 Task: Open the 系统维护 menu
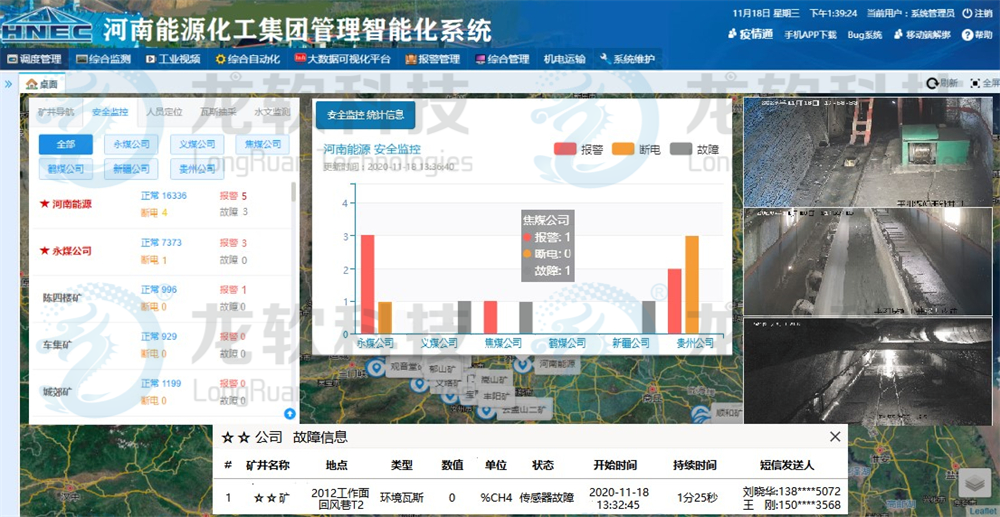[x=627, y=59]
